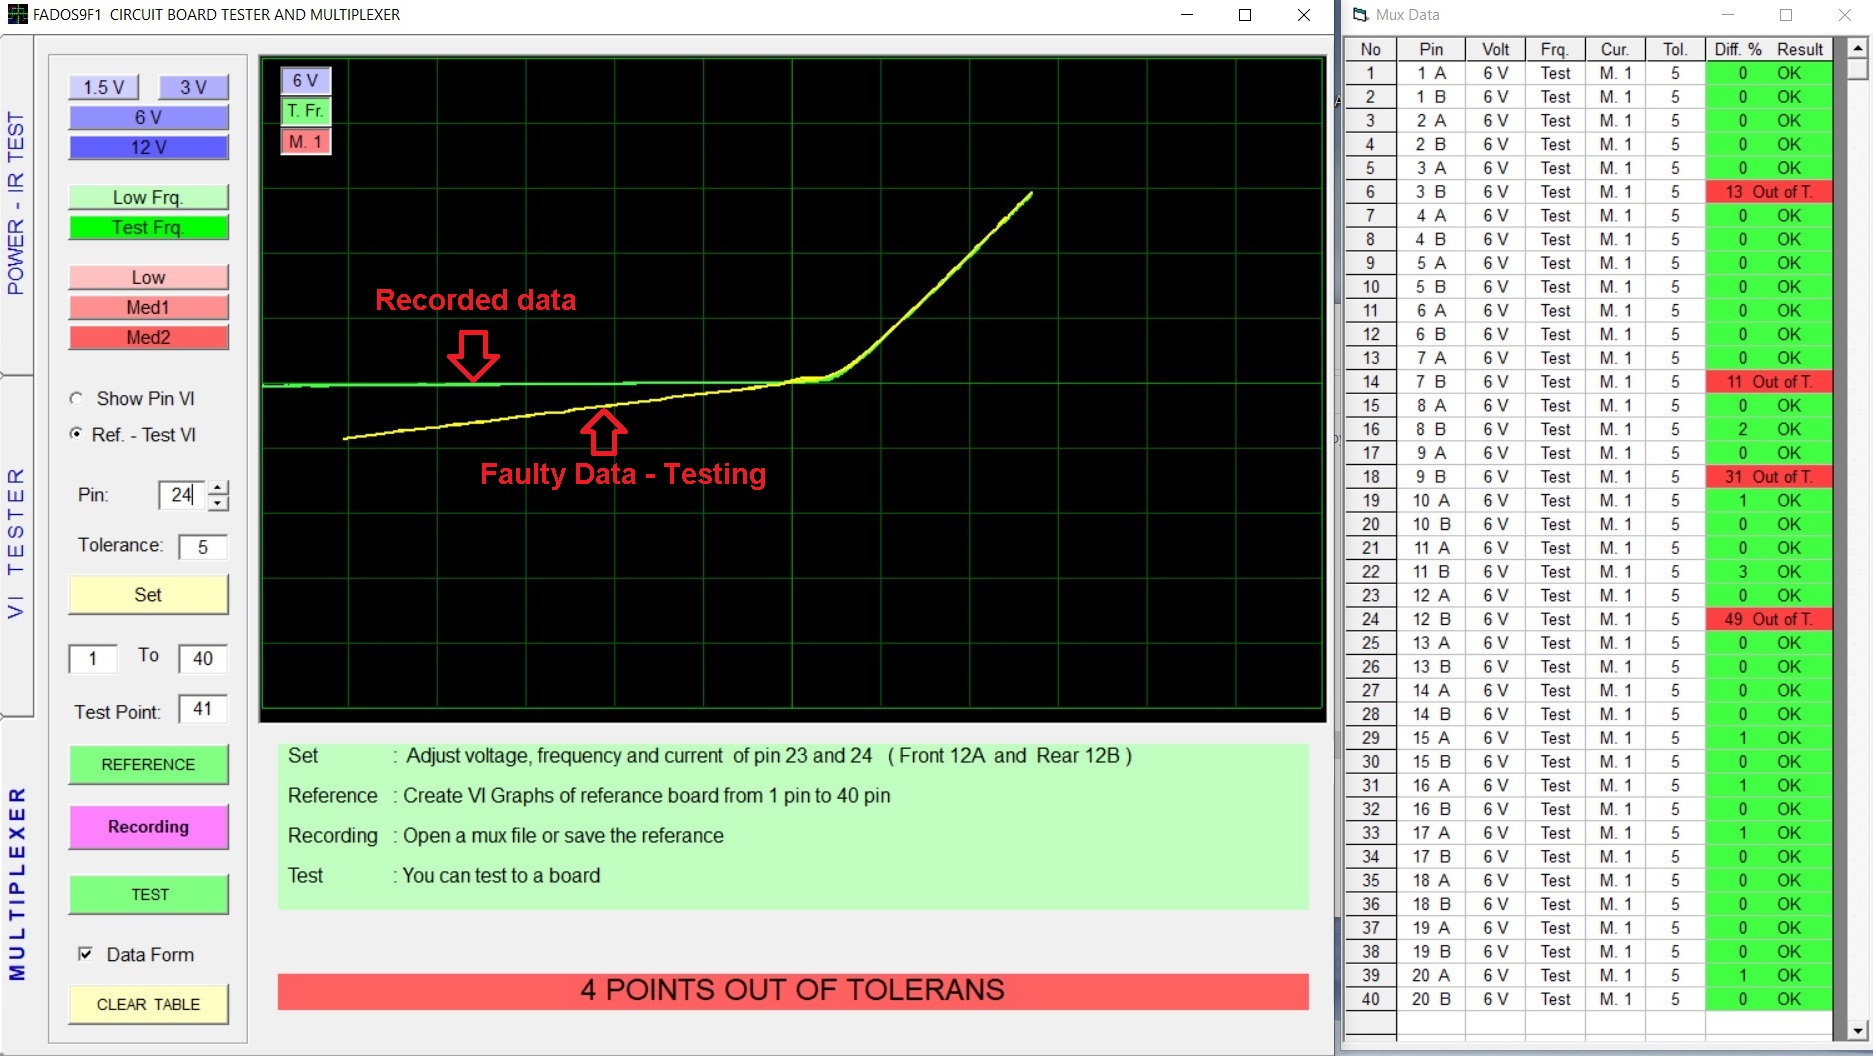The image size is (1873, 1056).
Task: Enable Show Pin VI radio option
Action: click(x=77, y=399)
